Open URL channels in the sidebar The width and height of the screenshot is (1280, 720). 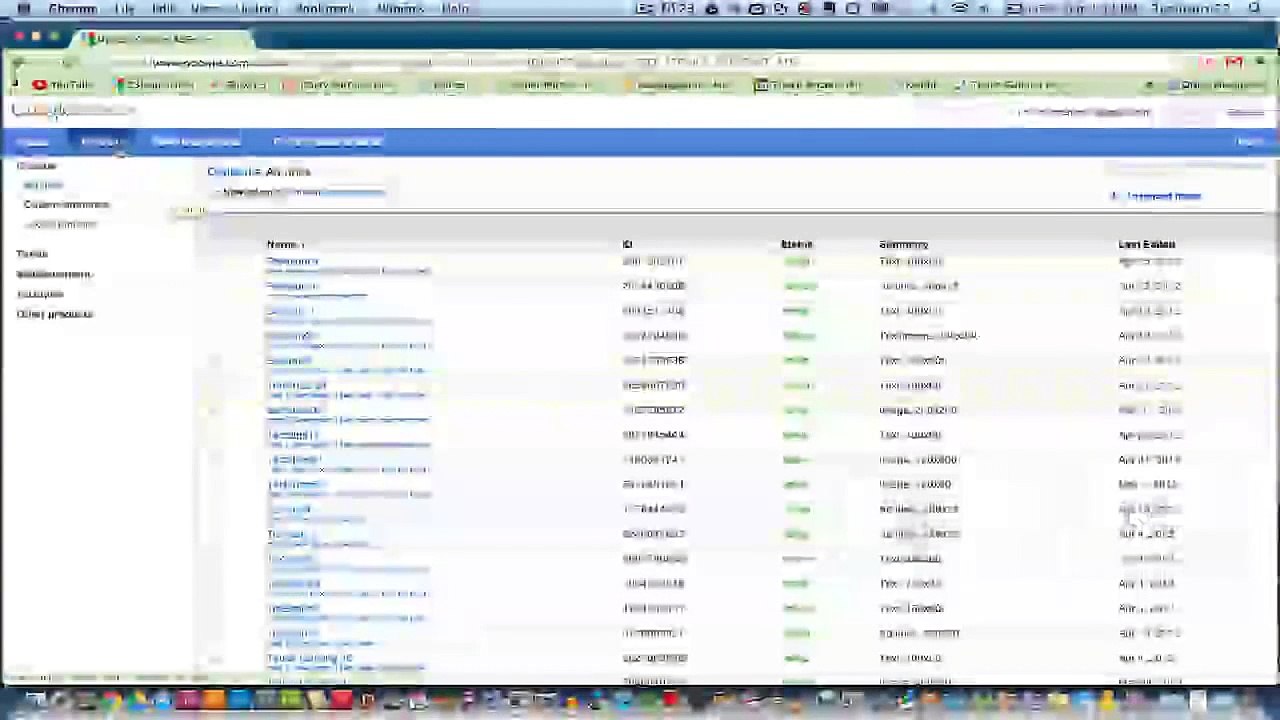point(60,225)
